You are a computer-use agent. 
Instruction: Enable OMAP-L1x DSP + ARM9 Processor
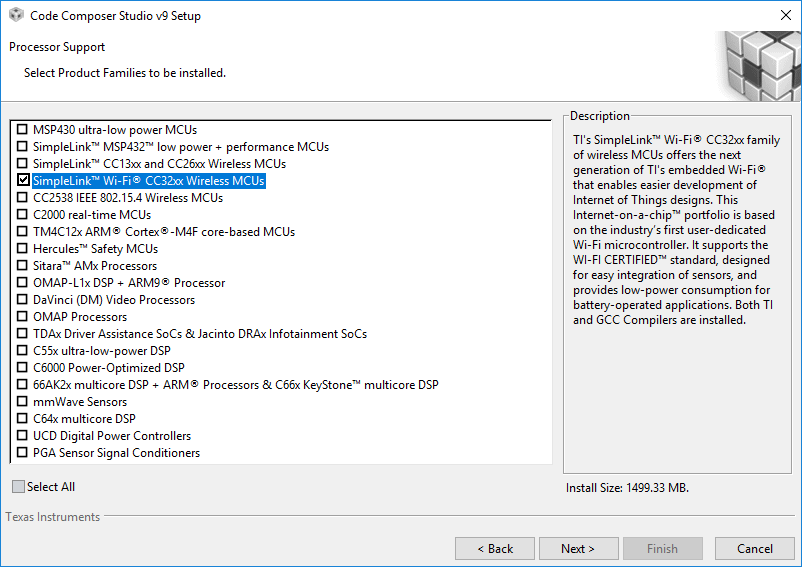tap(22, 282)
